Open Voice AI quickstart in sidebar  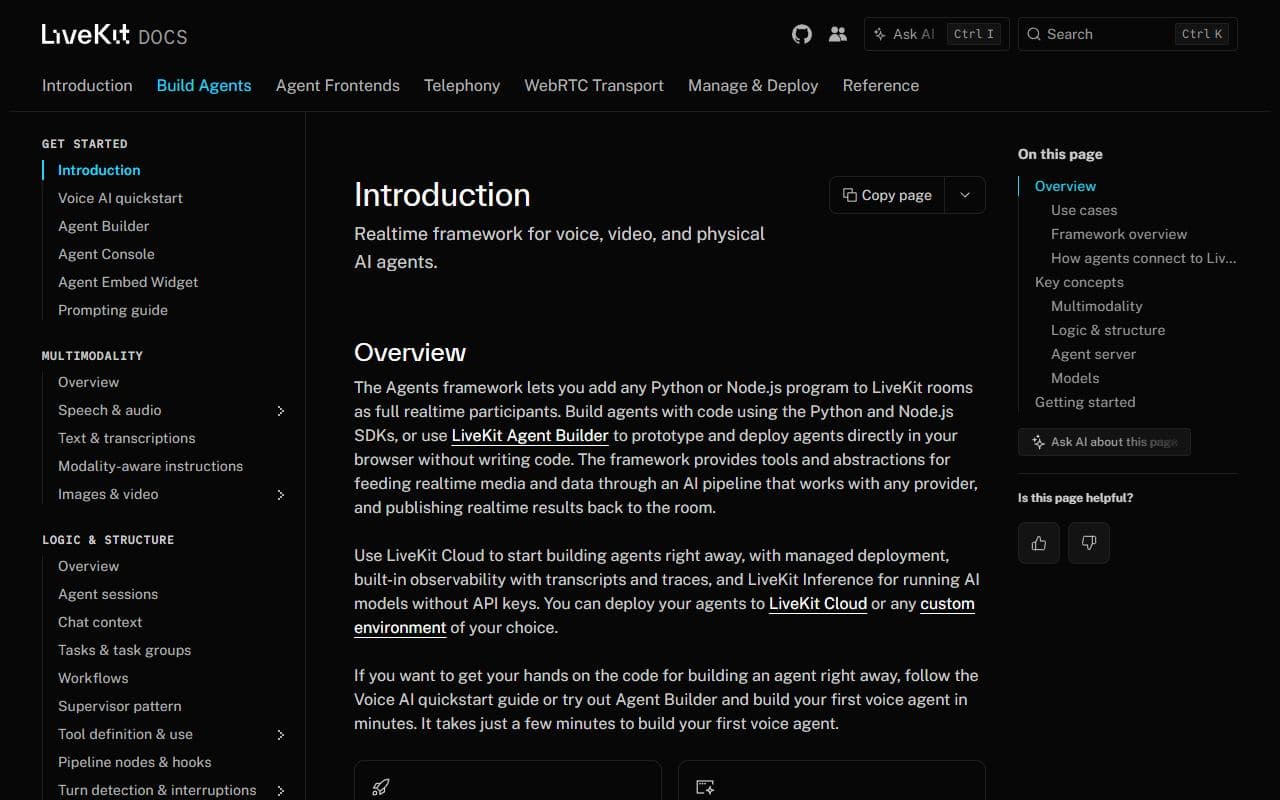120,198
